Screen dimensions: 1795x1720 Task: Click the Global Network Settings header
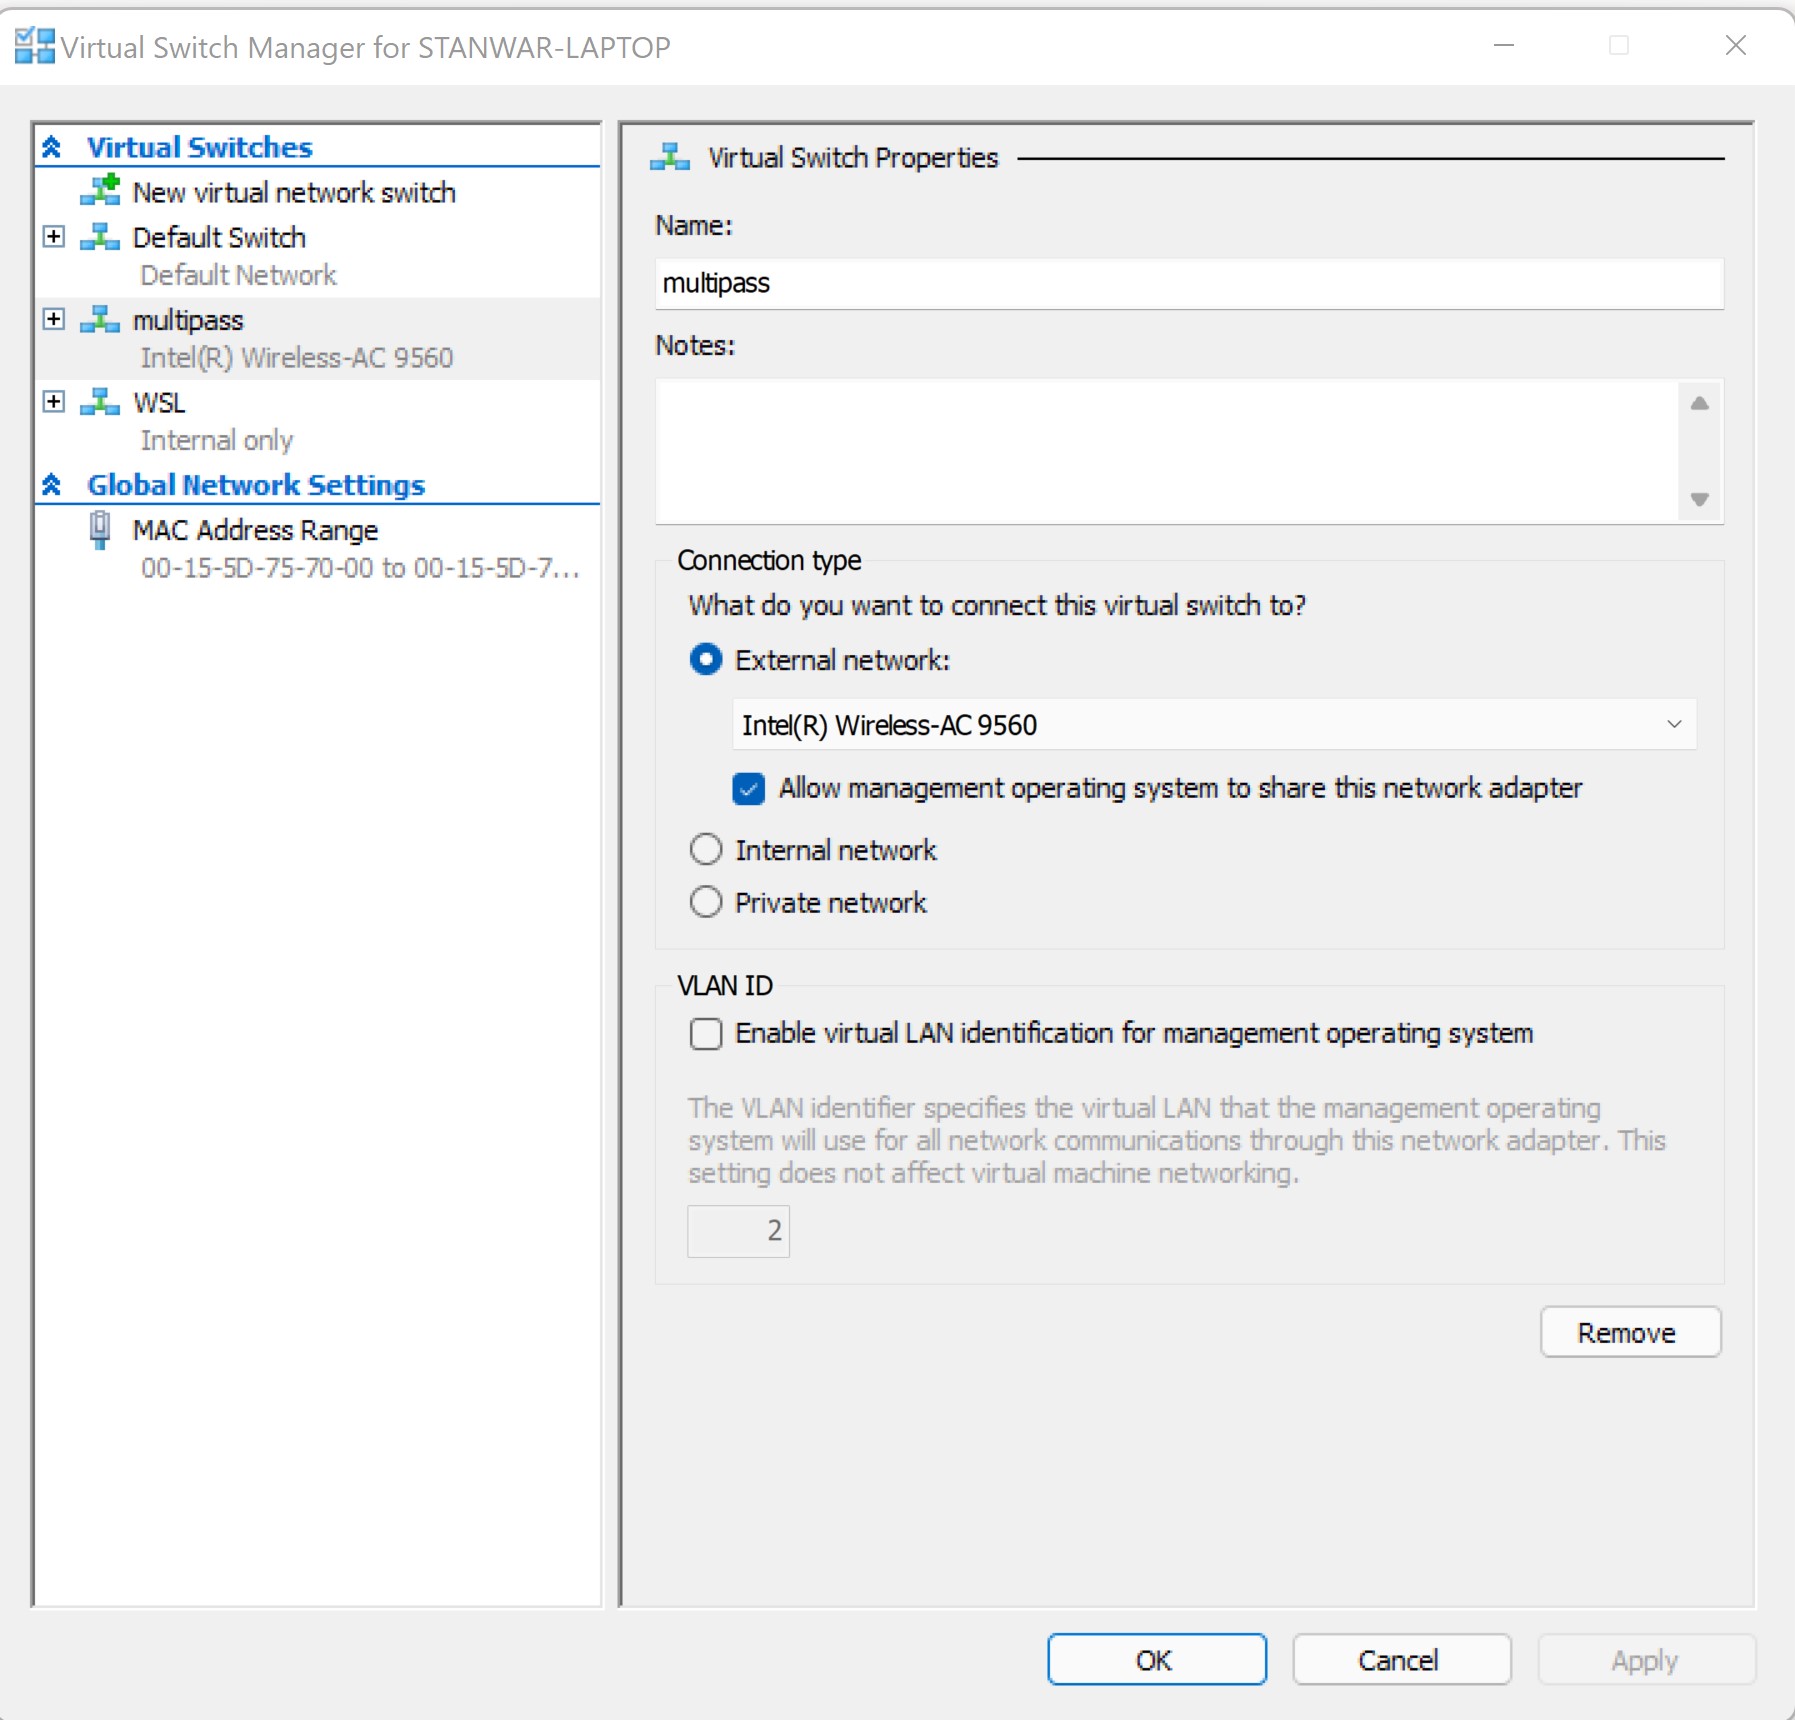coord(256,485)
